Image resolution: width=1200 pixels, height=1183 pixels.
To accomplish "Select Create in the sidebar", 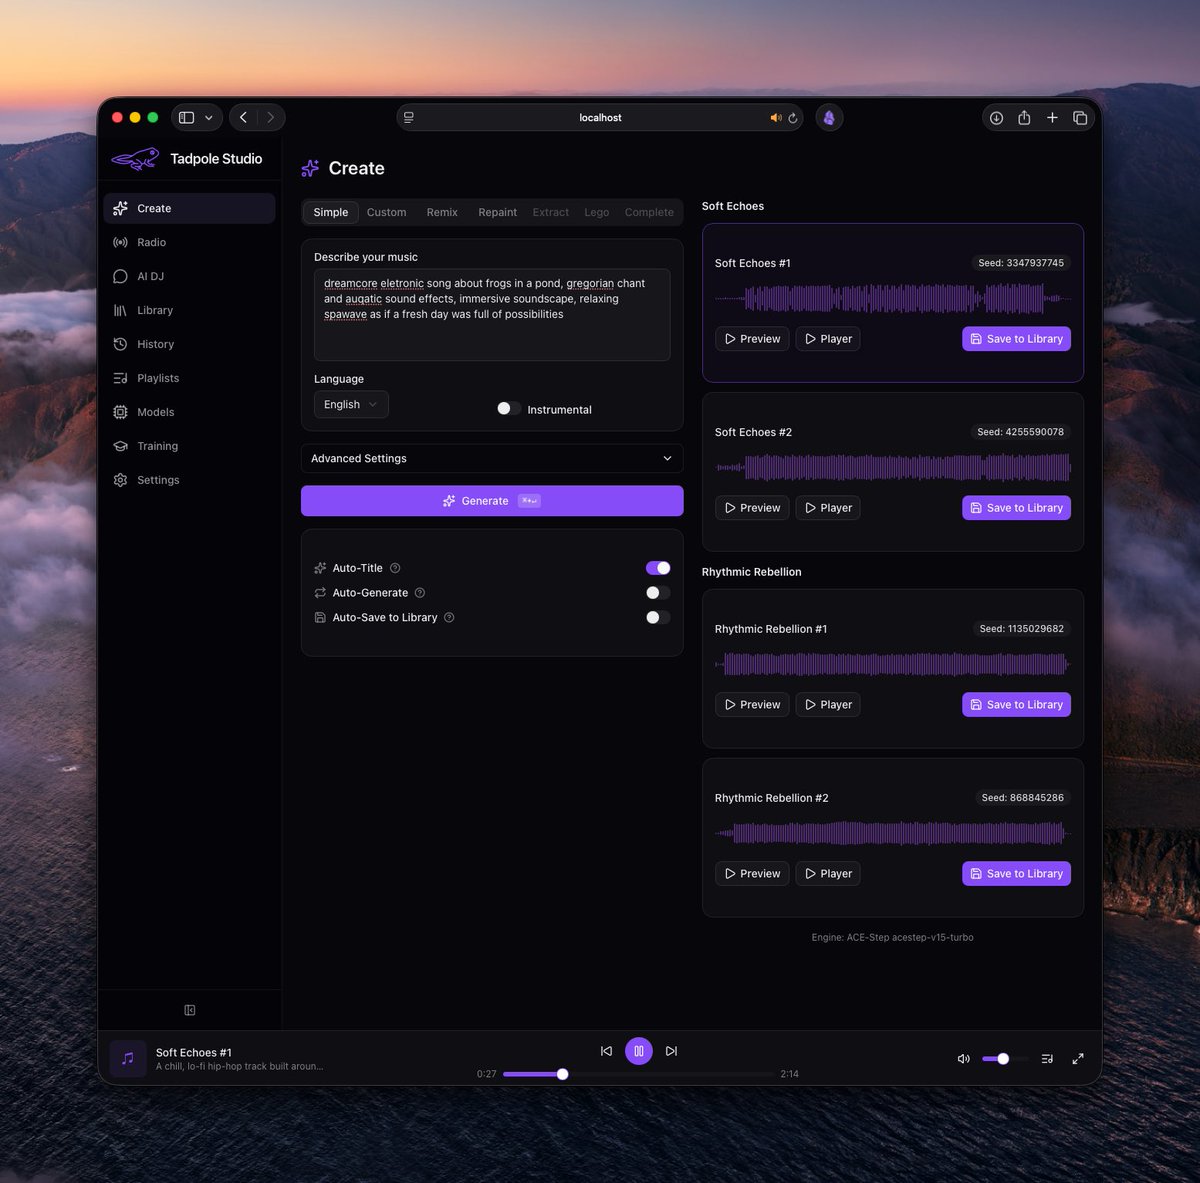I will click(189, 208).
